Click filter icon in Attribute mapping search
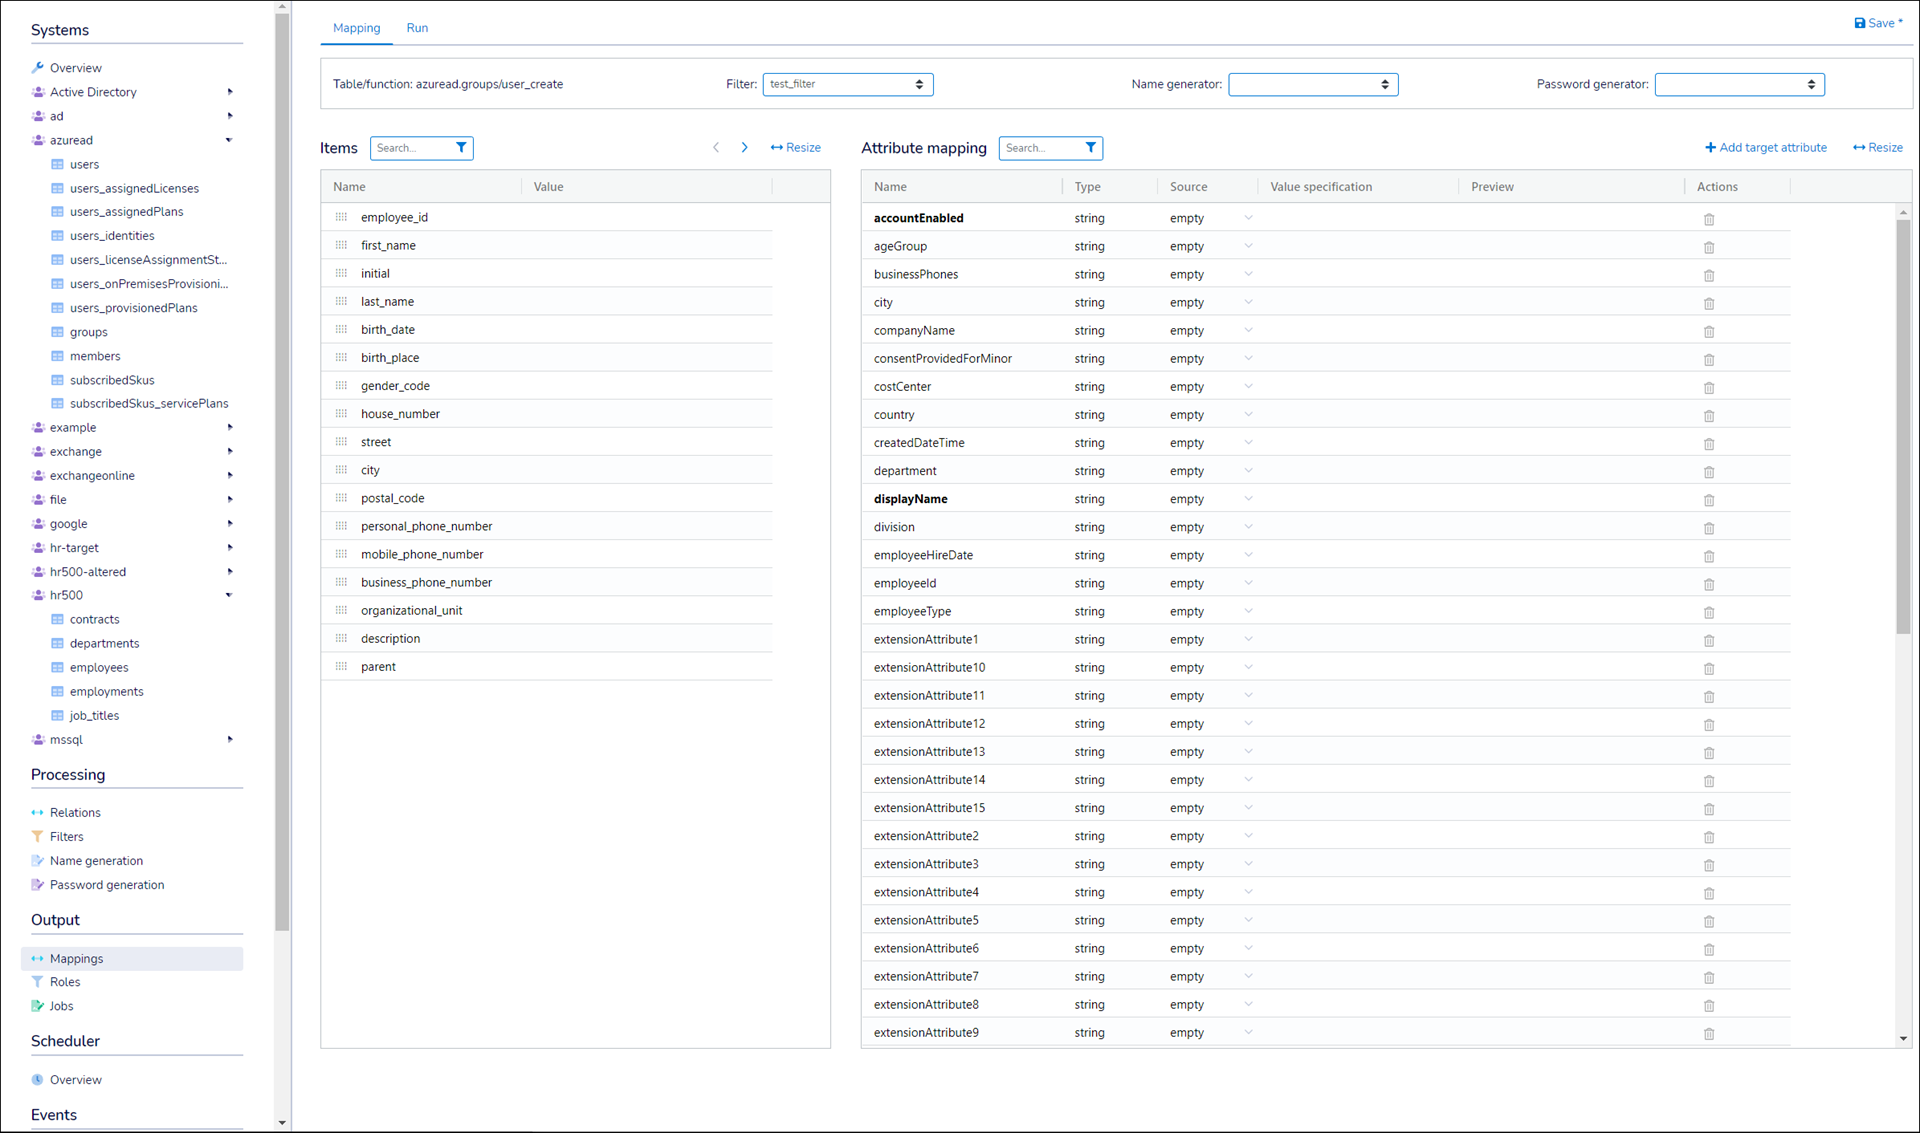Viewport: 1920px width, 1133px height. (1090, 148)
